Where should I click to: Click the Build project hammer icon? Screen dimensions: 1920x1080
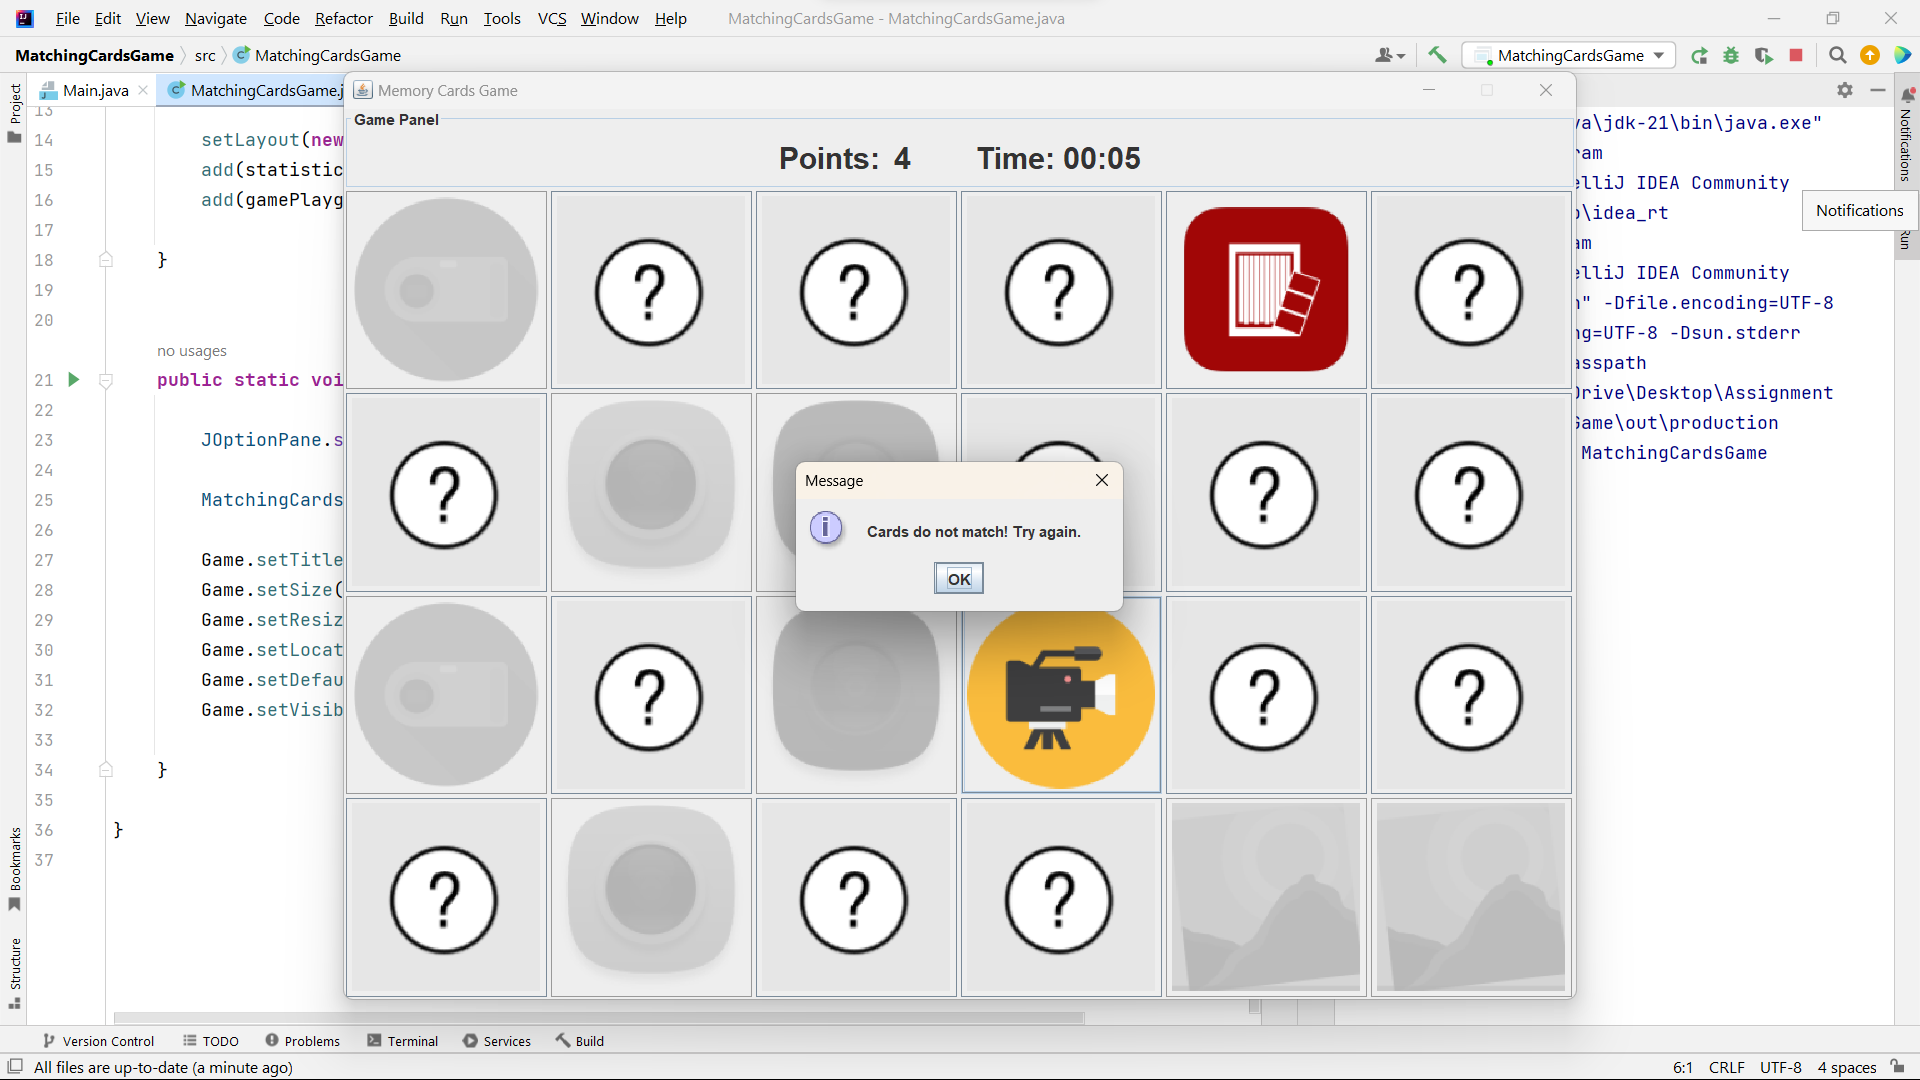point(1437,55)
